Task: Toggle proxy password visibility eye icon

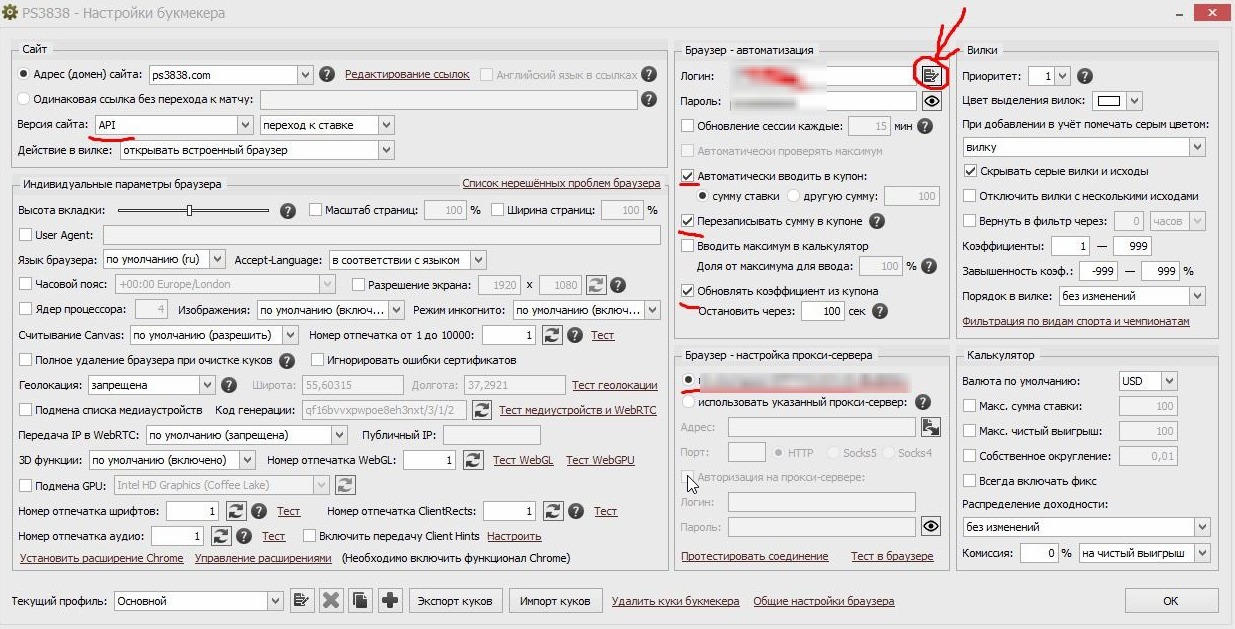Action: pyautogui.click(x=932, y=527)
